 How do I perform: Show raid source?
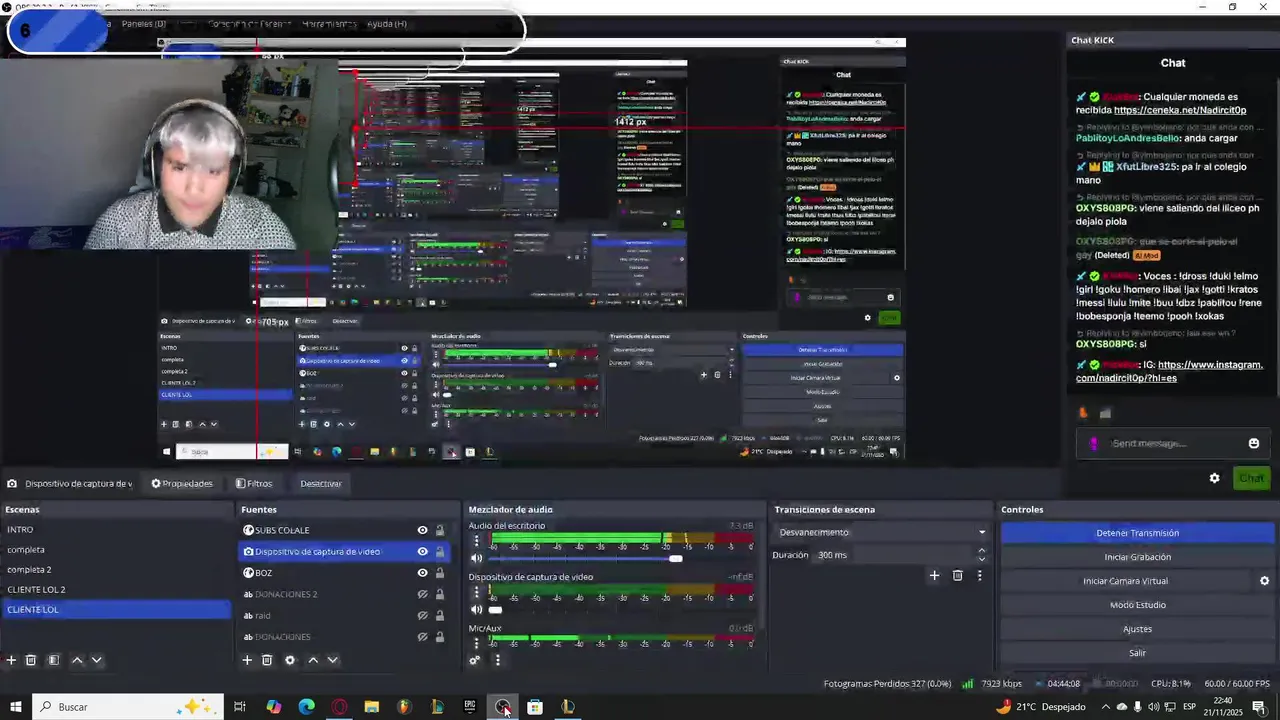tap(422, 616)
